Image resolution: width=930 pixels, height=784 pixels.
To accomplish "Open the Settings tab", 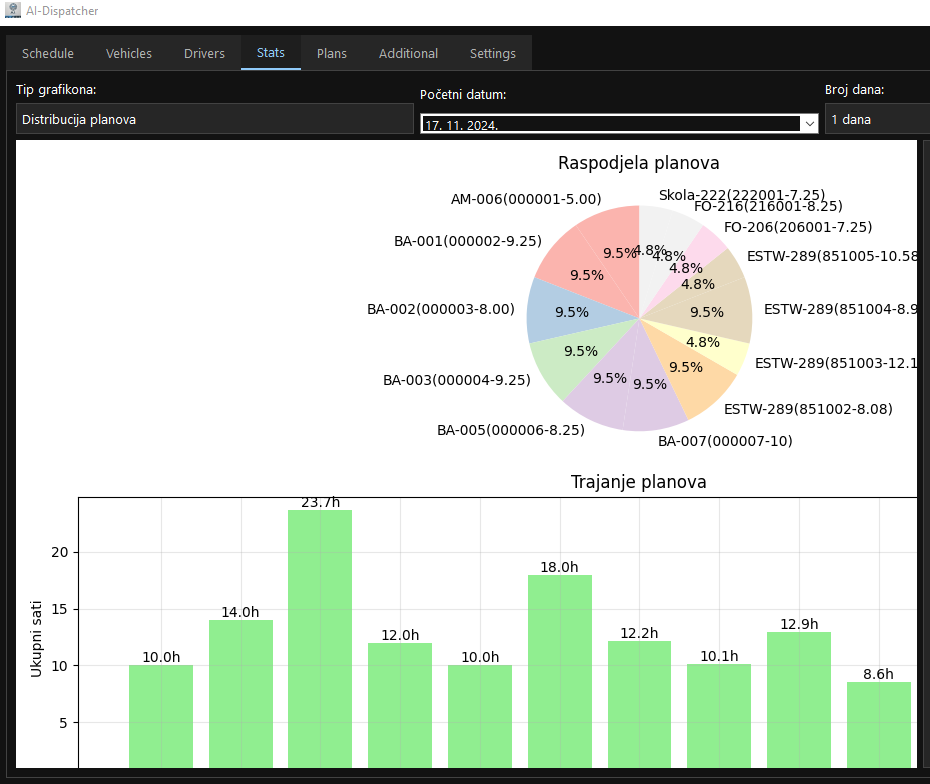I will pyautogui.click(x=492, y=53).
